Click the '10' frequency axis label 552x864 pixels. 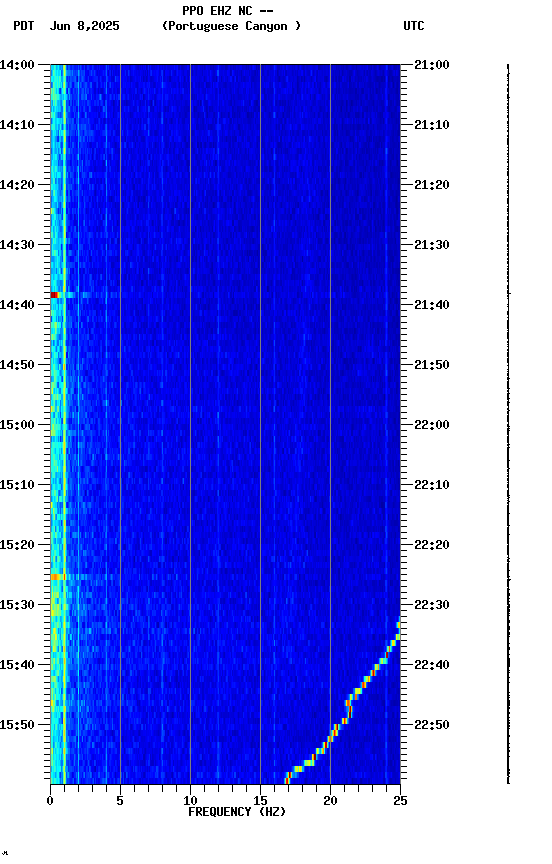click(x=190, y=801)
